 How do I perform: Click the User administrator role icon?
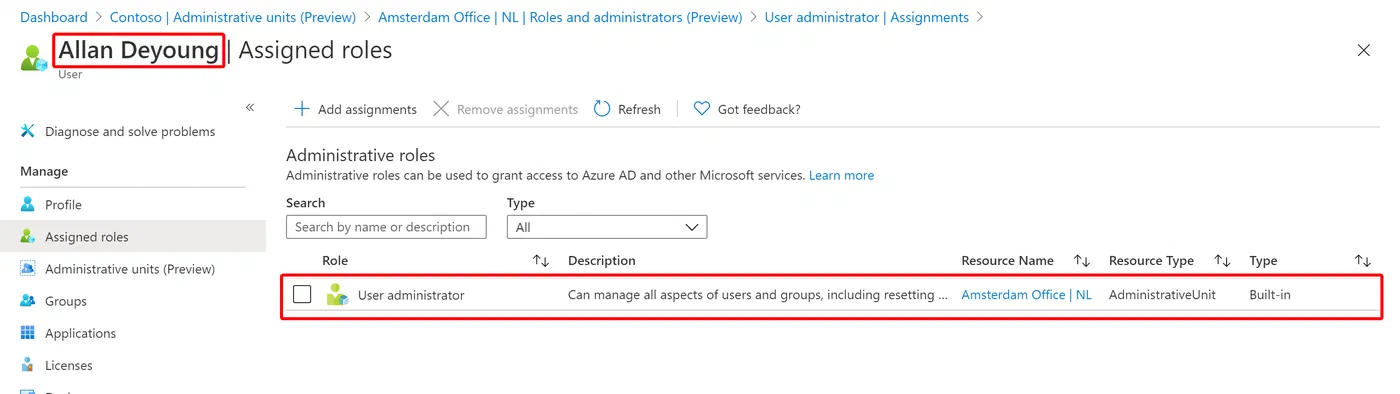[x=337, y=295]
